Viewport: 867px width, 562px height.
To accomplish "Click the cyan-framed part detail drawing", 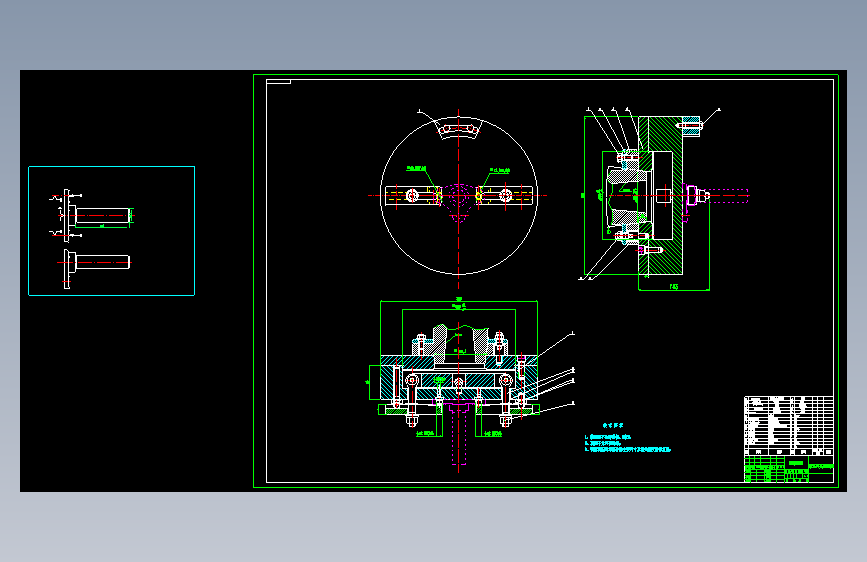I will (111, 231).
